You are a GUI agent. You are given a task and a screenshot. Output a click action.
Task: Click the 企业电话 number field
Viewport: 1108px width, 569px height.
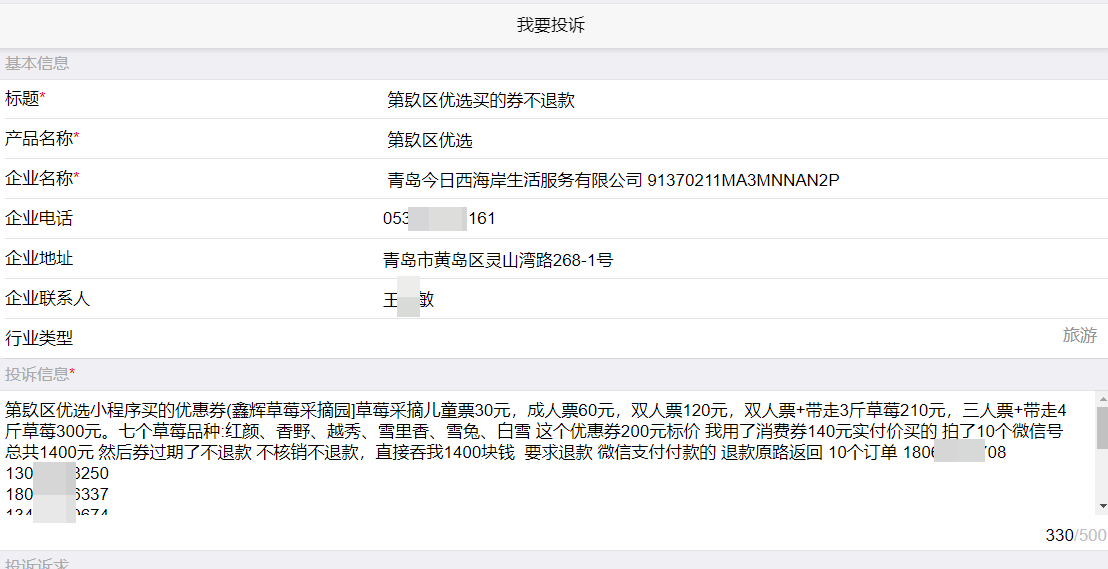(x=744, y=218)
